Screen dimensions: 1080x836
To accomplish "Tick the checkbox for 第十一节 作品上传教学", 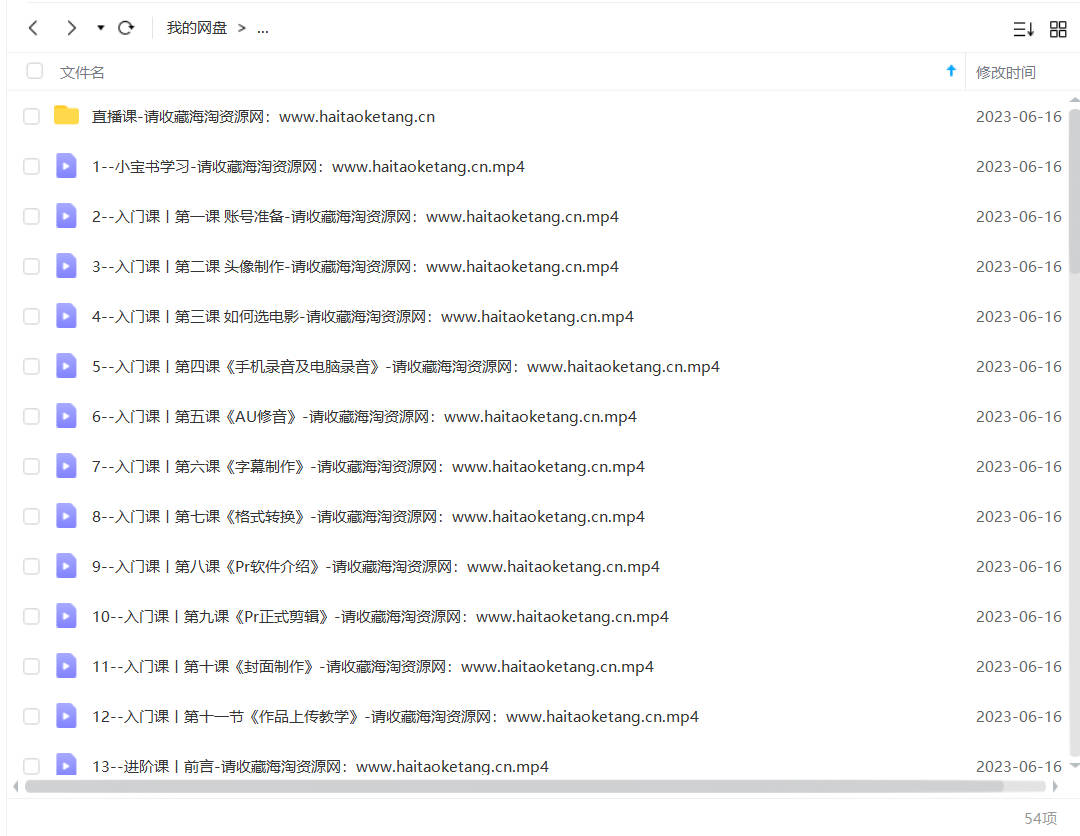I will pyautogui.click(x=31, y=716).
